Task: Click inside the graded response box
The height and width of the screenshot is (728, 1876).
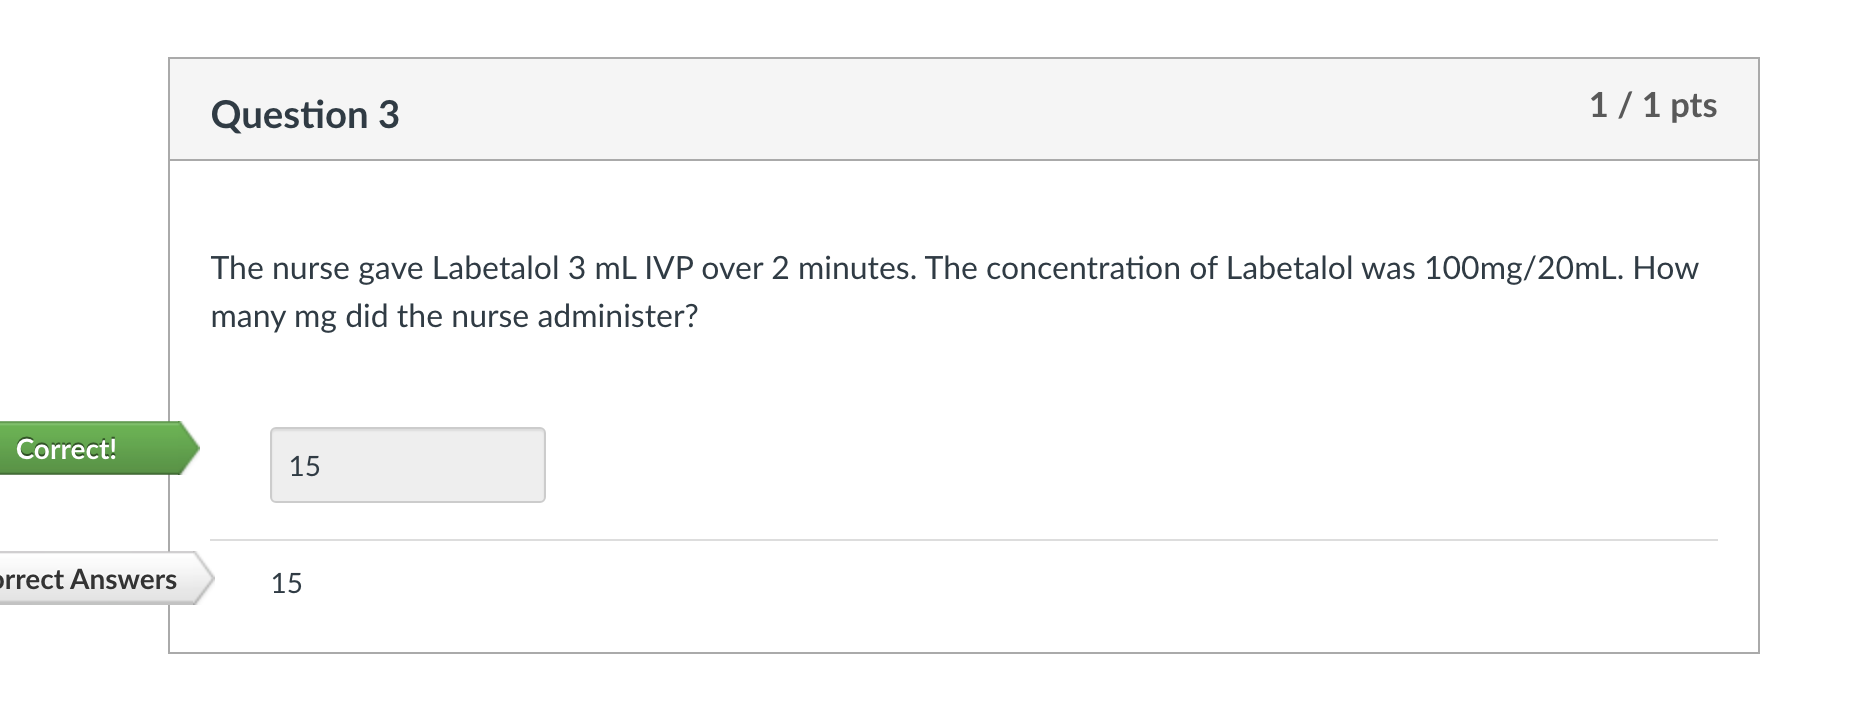Action: 406,464
